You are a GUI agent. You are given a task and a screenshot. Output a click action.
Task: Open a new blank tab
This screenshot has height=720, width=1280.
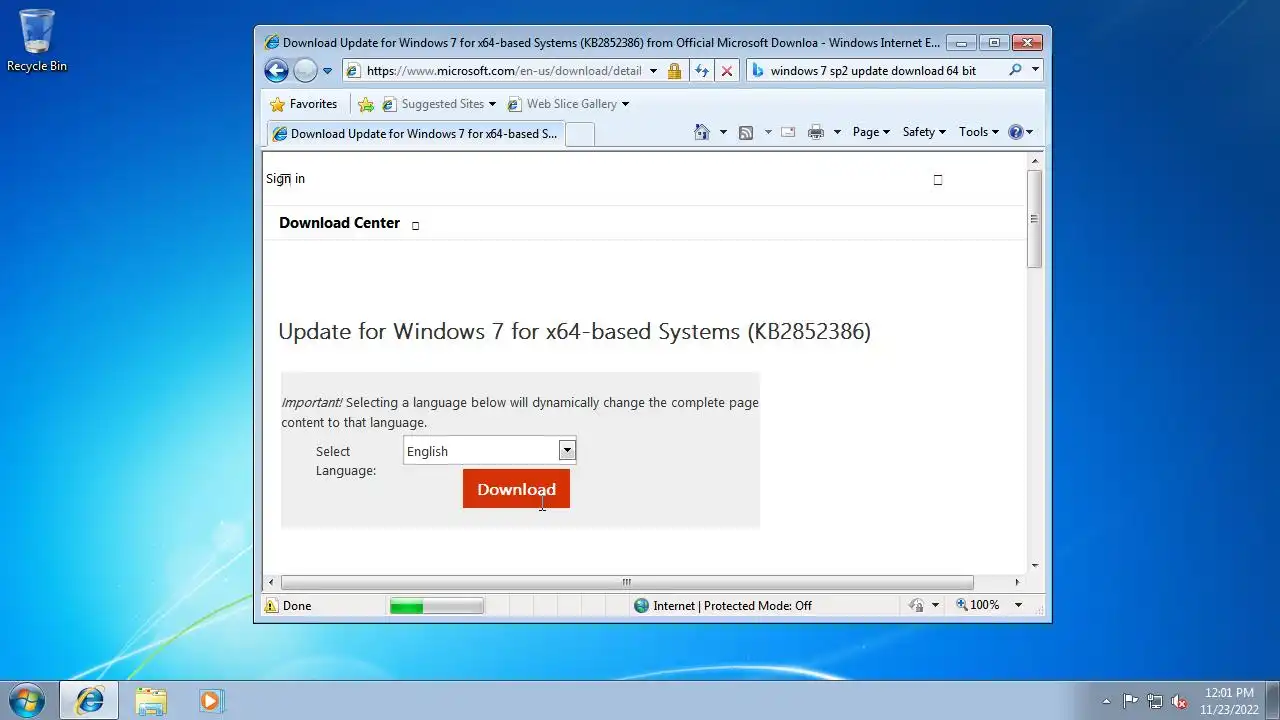(580, 134)
